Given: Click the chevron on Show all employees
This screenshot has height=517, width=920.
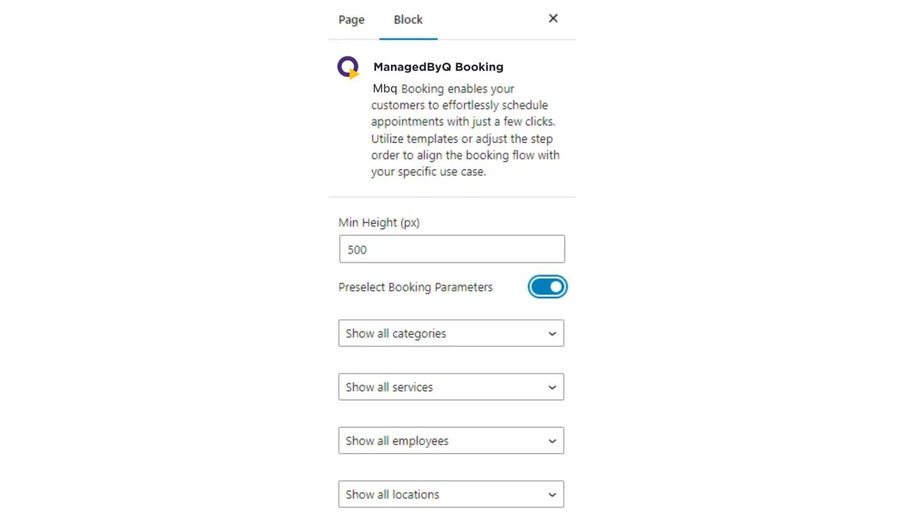Looking at the screenshot, I should [552, 441].
